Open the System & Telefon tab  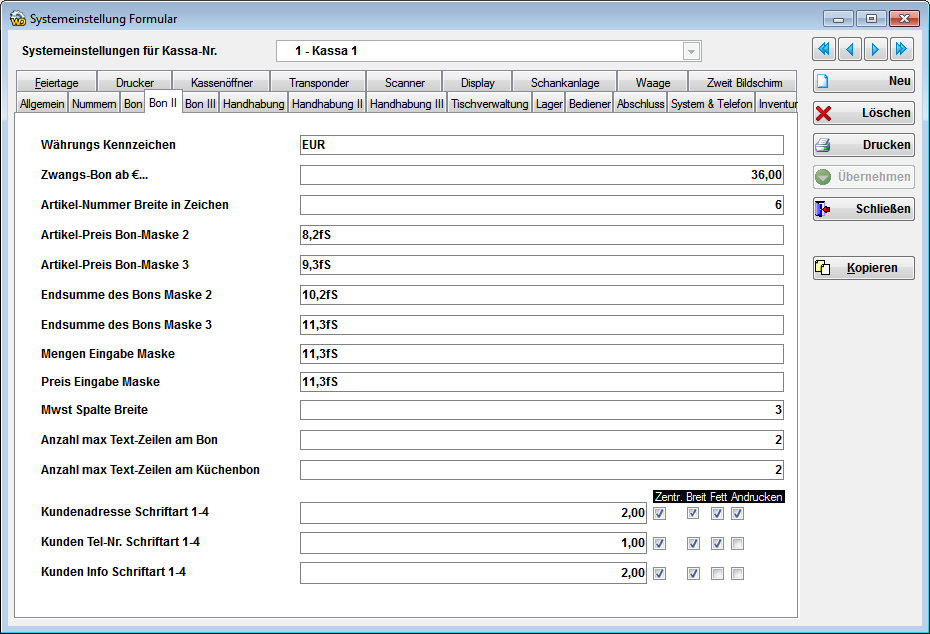[x=711, y=104]
